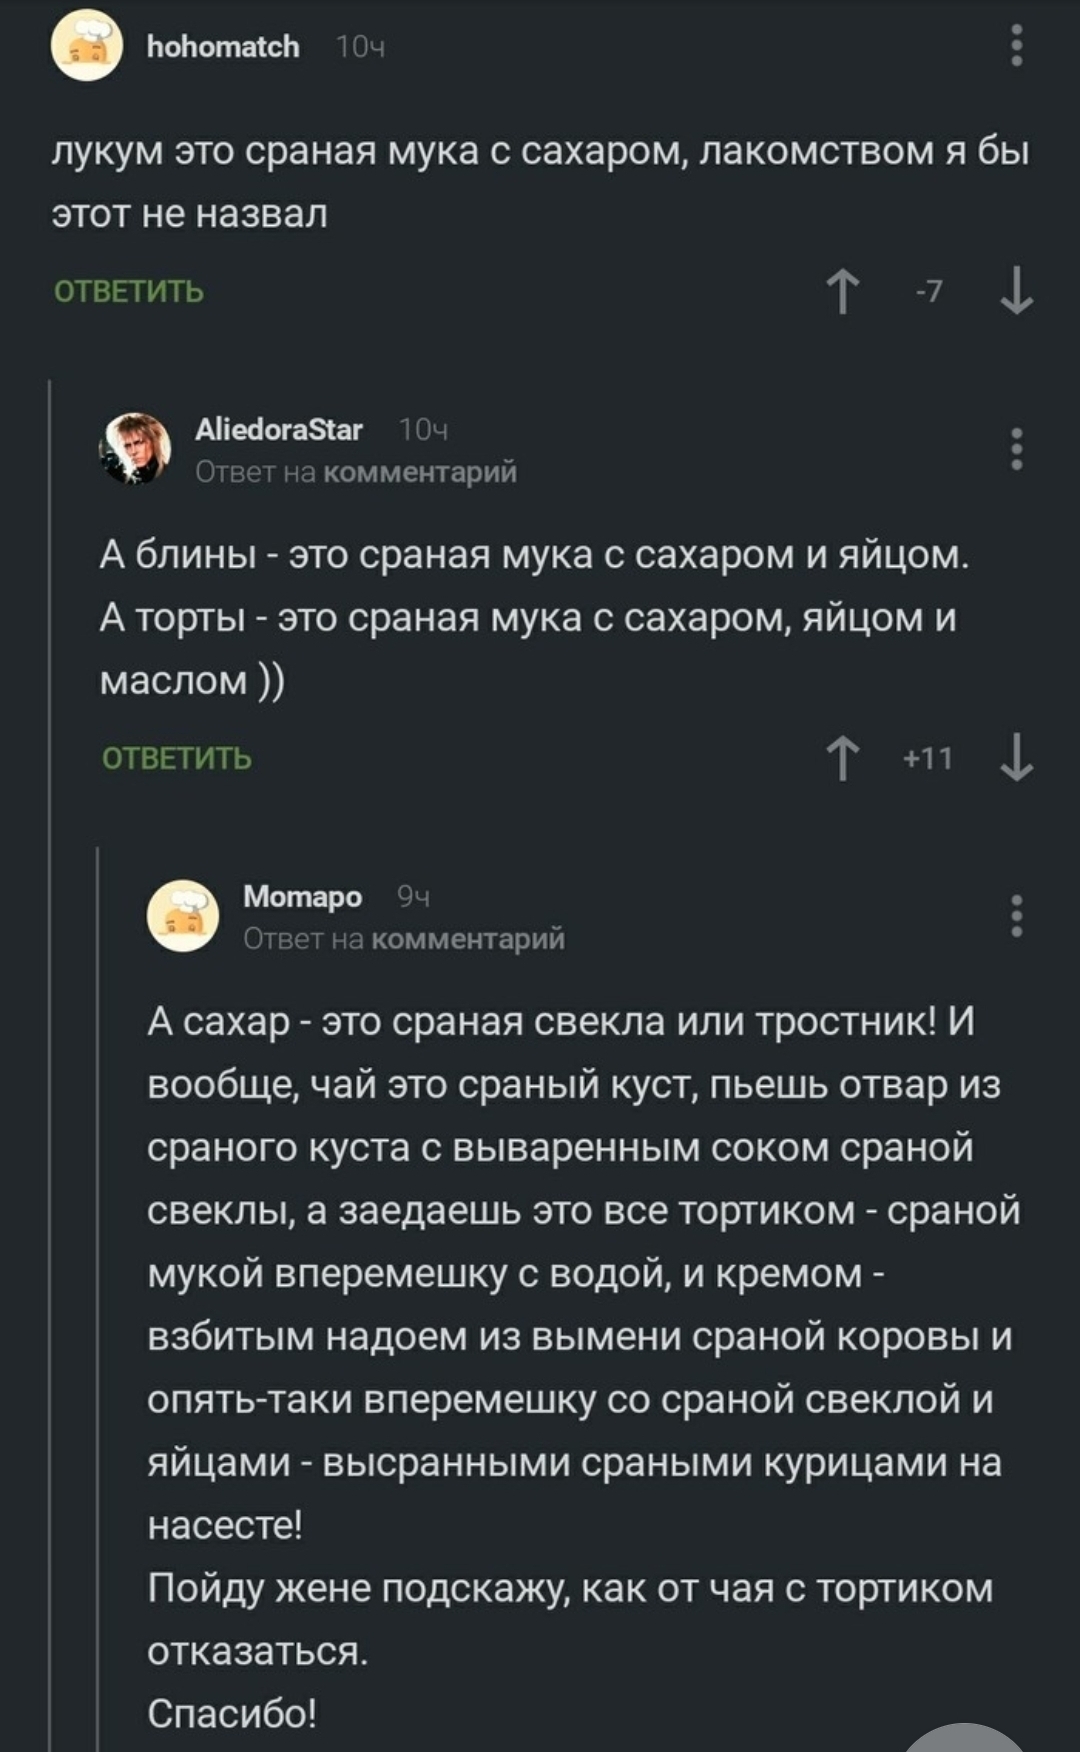The image size is (1080, 1752).
Task: Open three-dot menu on AliedoraStar's comment
Action: coord(1016,449)
